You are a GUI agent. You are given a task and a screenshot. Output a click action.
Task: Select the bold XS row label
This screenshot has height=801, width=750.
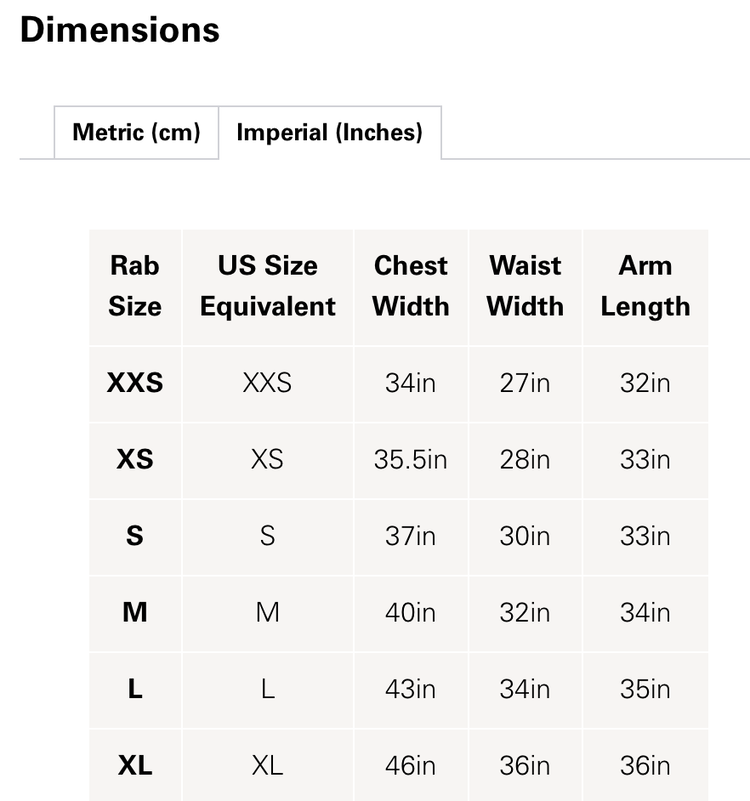coord(135,459)
